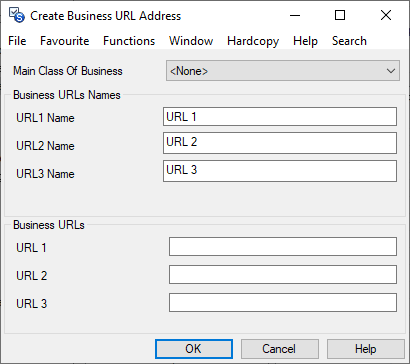Click into the URL2 Name field
This screenshot has height=364, width=410.
tap(280, 143)
